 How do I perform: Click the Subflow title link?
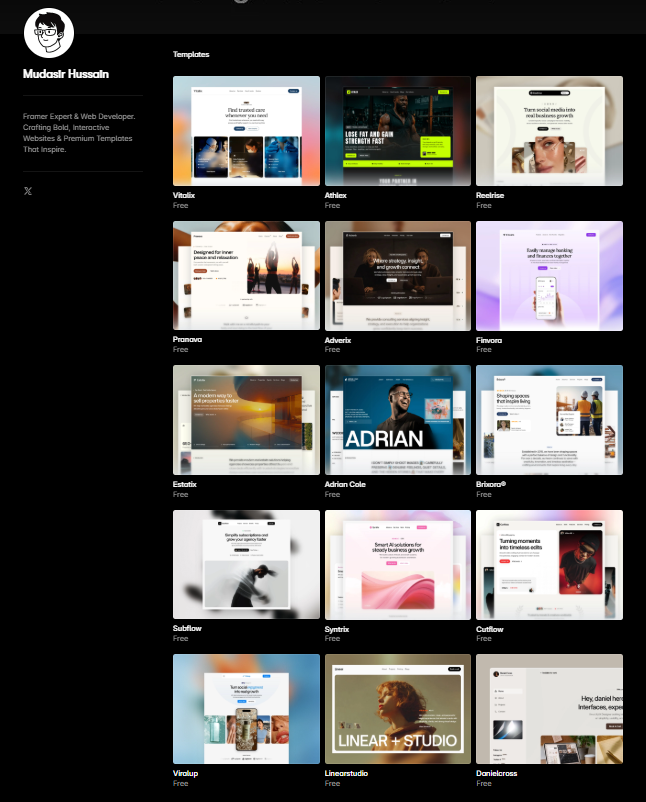(x=187, y=628)
